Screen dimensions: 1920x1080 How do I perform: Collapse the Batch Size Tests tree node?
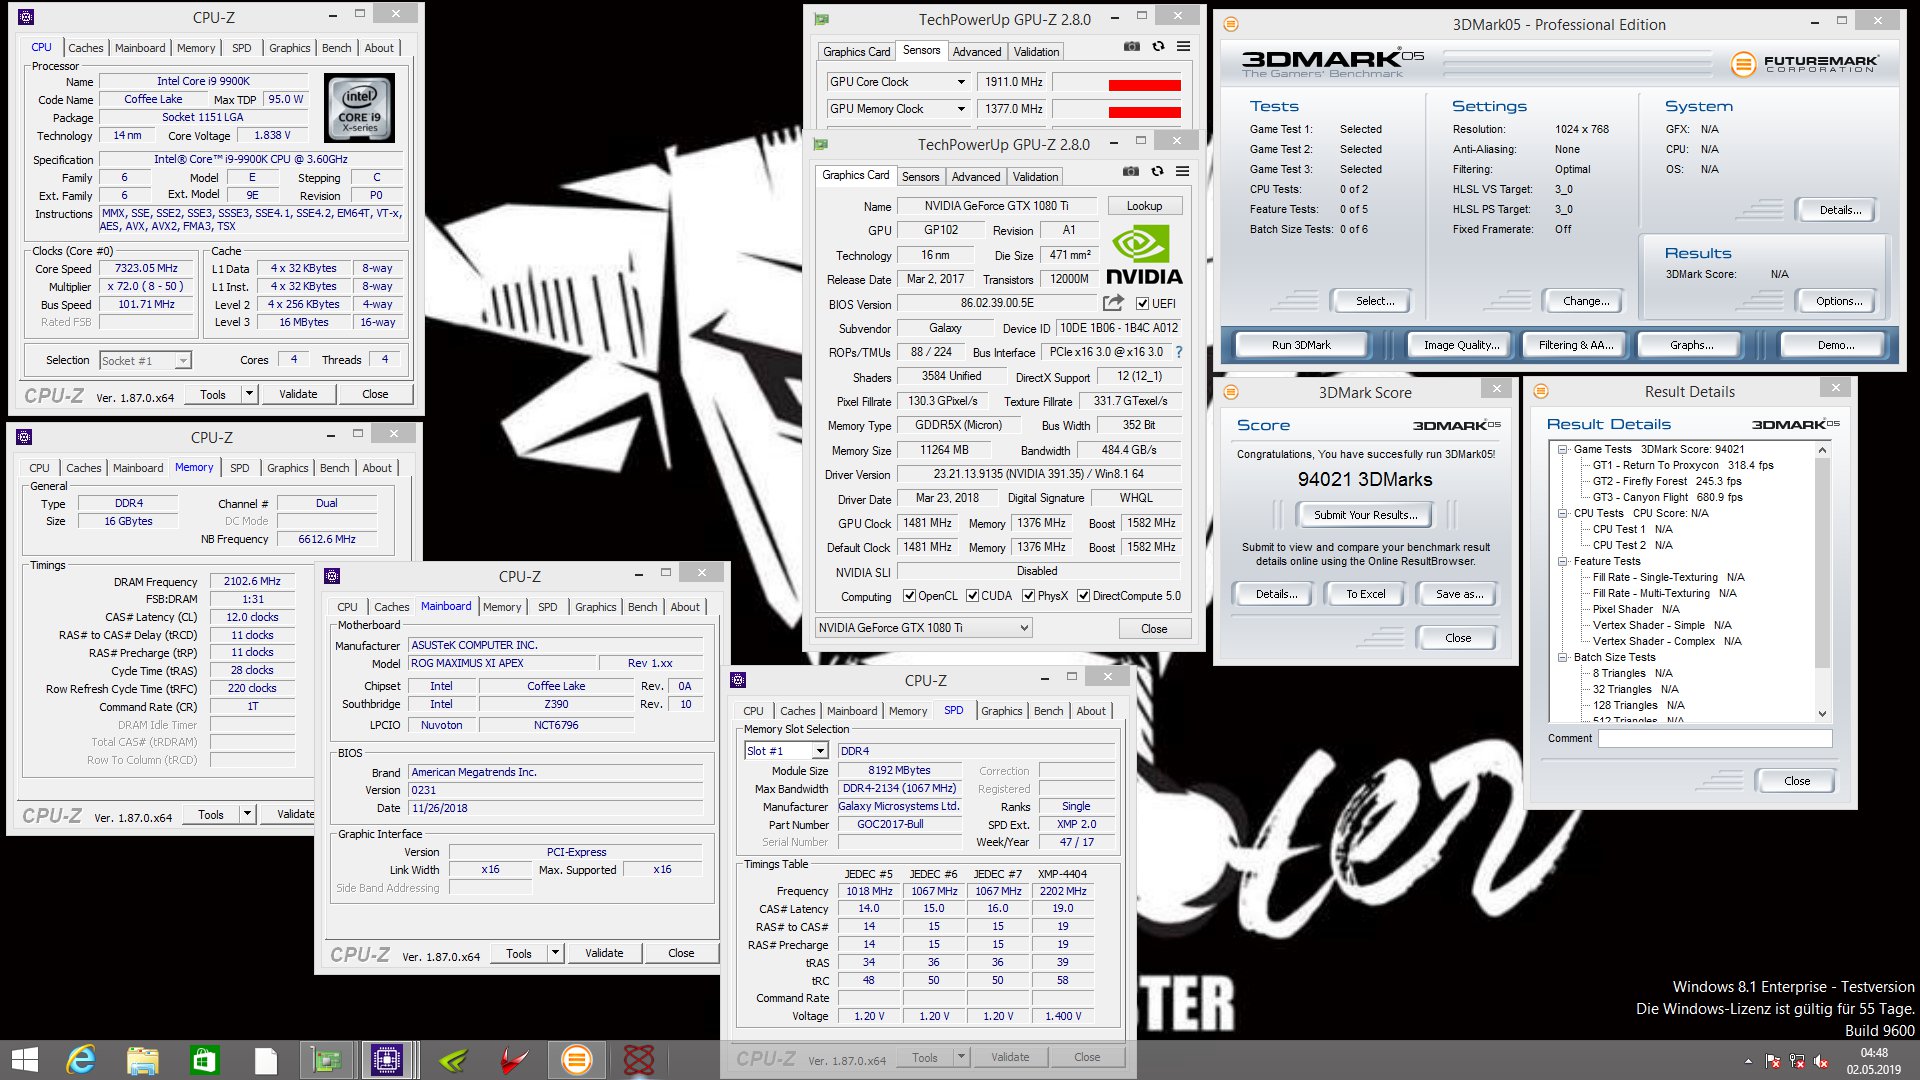1562,657
